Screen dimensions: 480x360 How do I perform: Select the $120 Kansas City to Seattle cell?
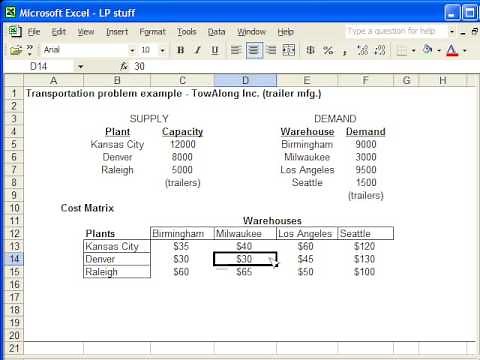[366, 246]
